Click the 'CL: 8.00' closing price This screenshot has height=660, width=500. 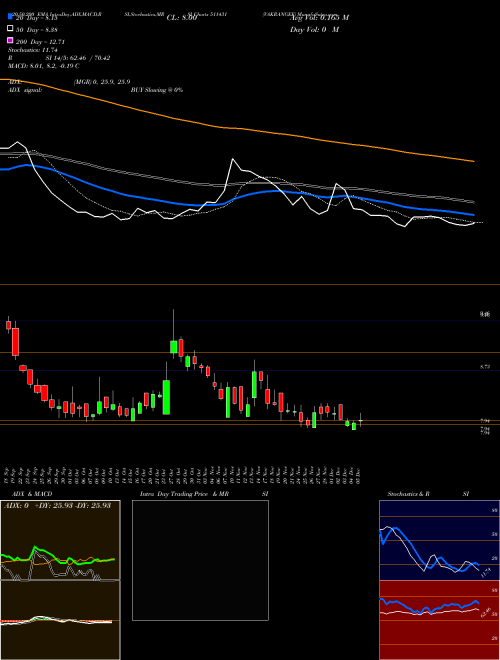point(182,18)
